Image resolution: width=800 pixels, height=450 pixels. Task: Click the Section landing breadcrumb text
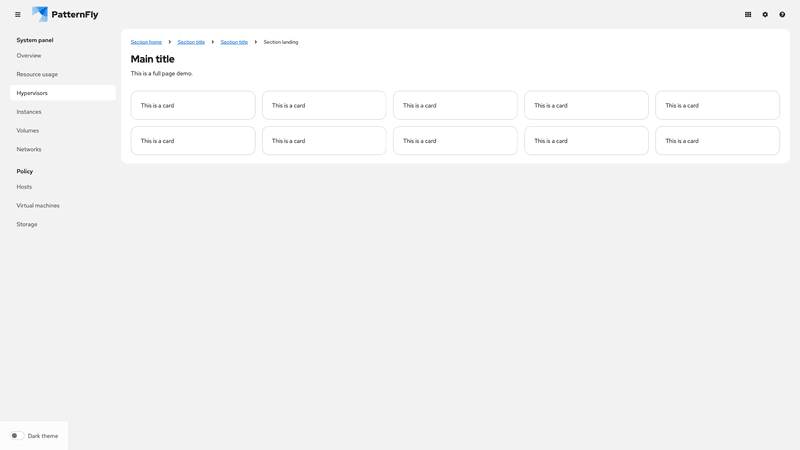pos(281,42)
